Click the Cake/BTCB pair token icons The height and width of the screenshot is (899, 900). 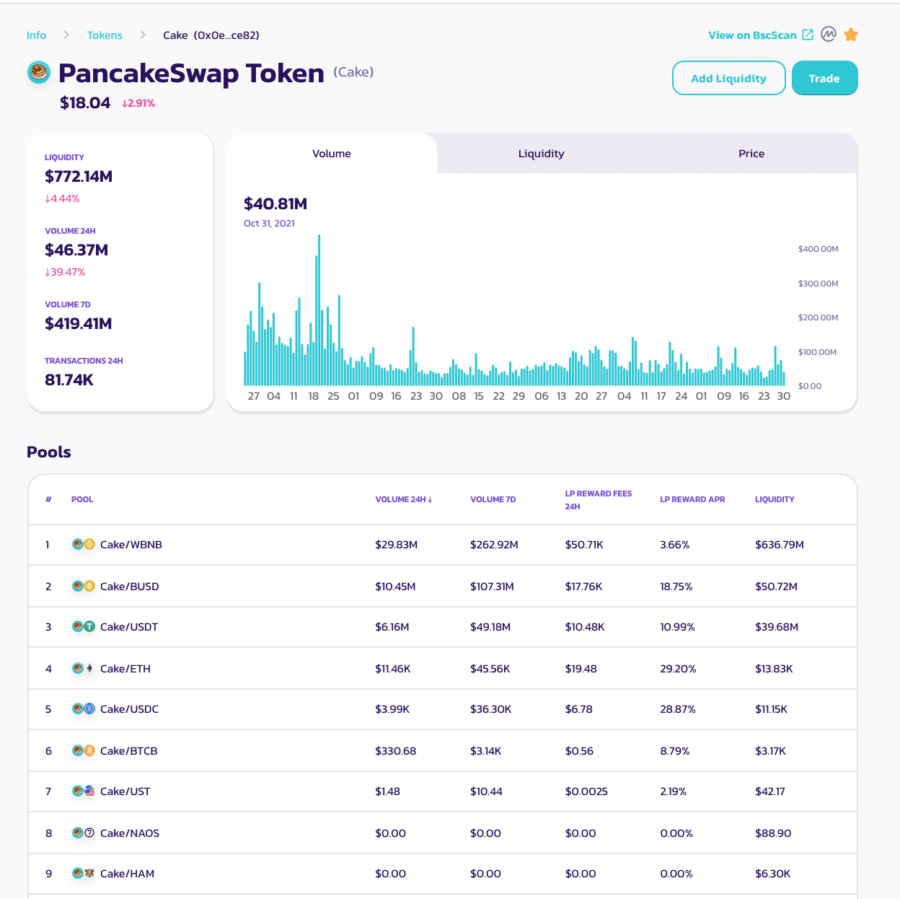tap(83, 750)
